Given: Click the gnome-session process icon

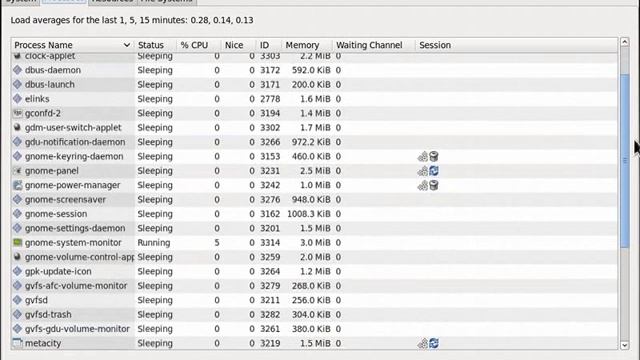Looking at the screenshot, I should coord(17,214).
